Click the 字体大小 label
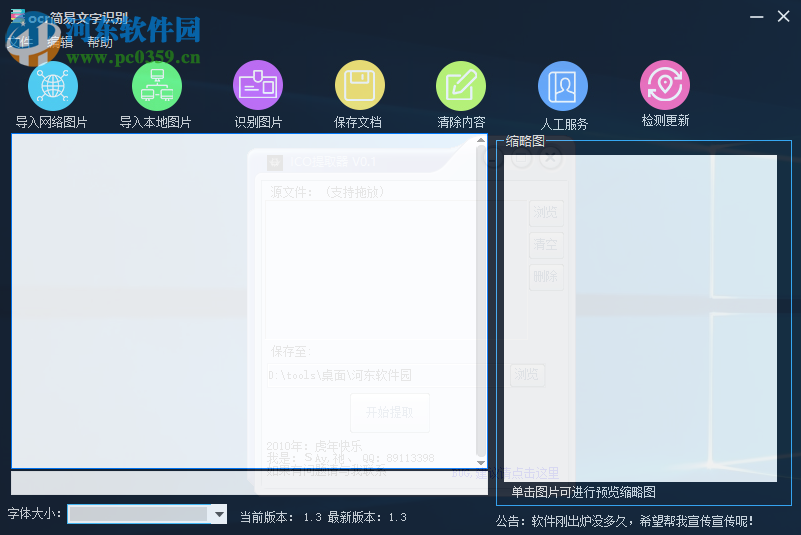Image resolution: width=801 pixels, height=535 pixels. click(34, 514)
